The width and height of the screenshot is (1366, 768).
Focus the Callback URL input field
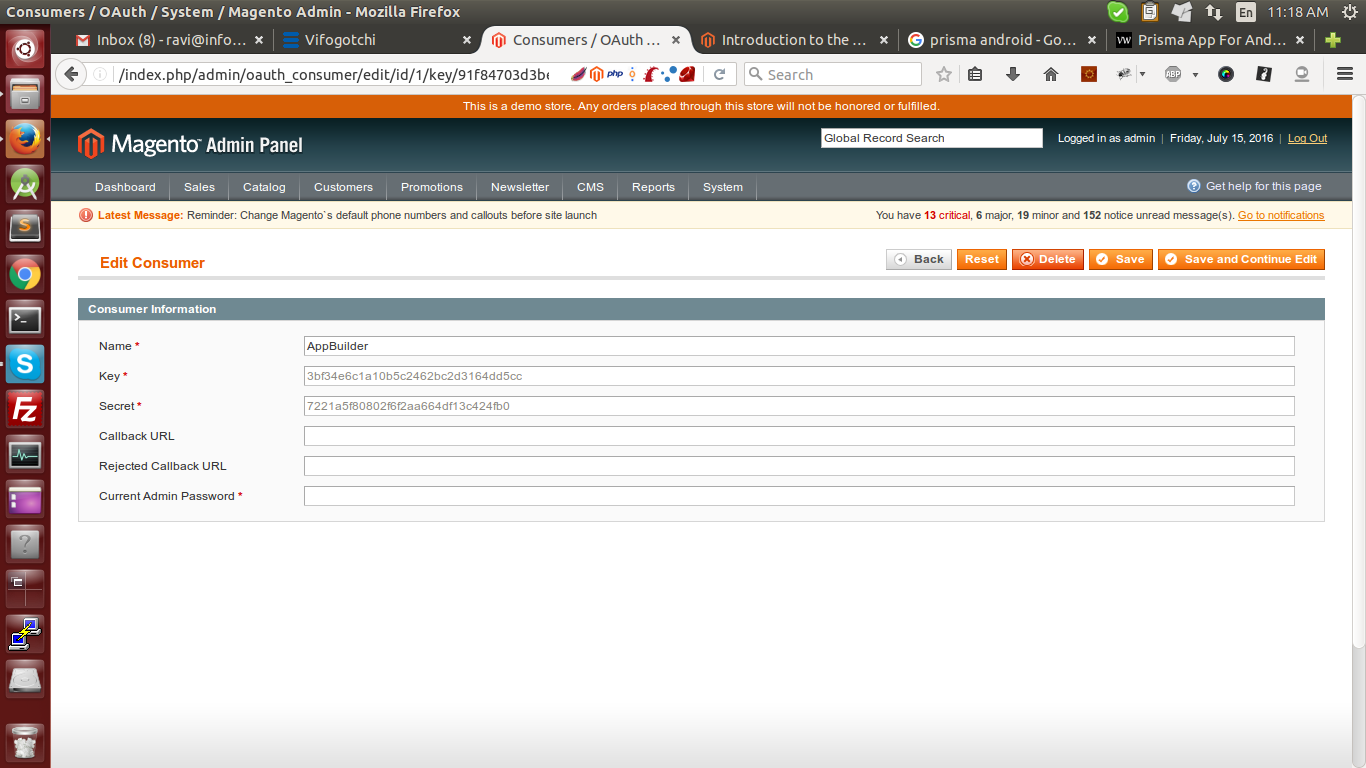[x=798, y=436]
